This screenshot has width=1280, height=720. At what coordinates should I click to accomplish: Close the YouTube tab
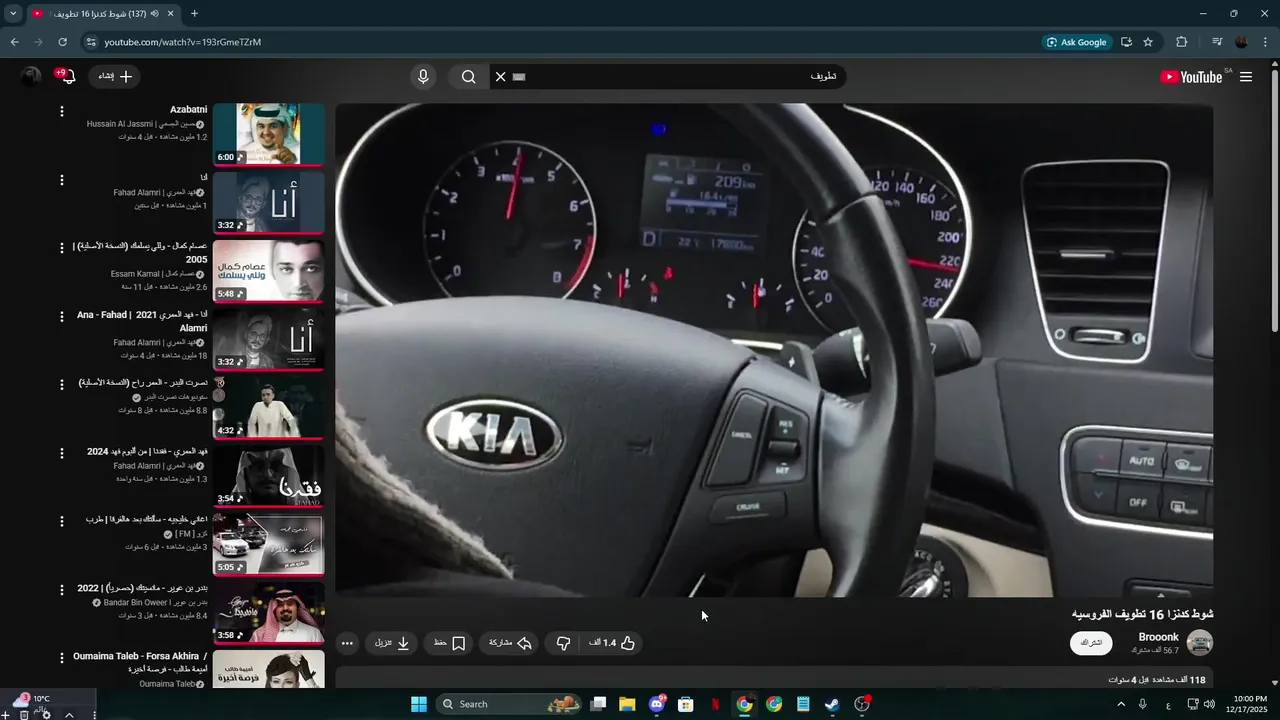coord(170,14)
